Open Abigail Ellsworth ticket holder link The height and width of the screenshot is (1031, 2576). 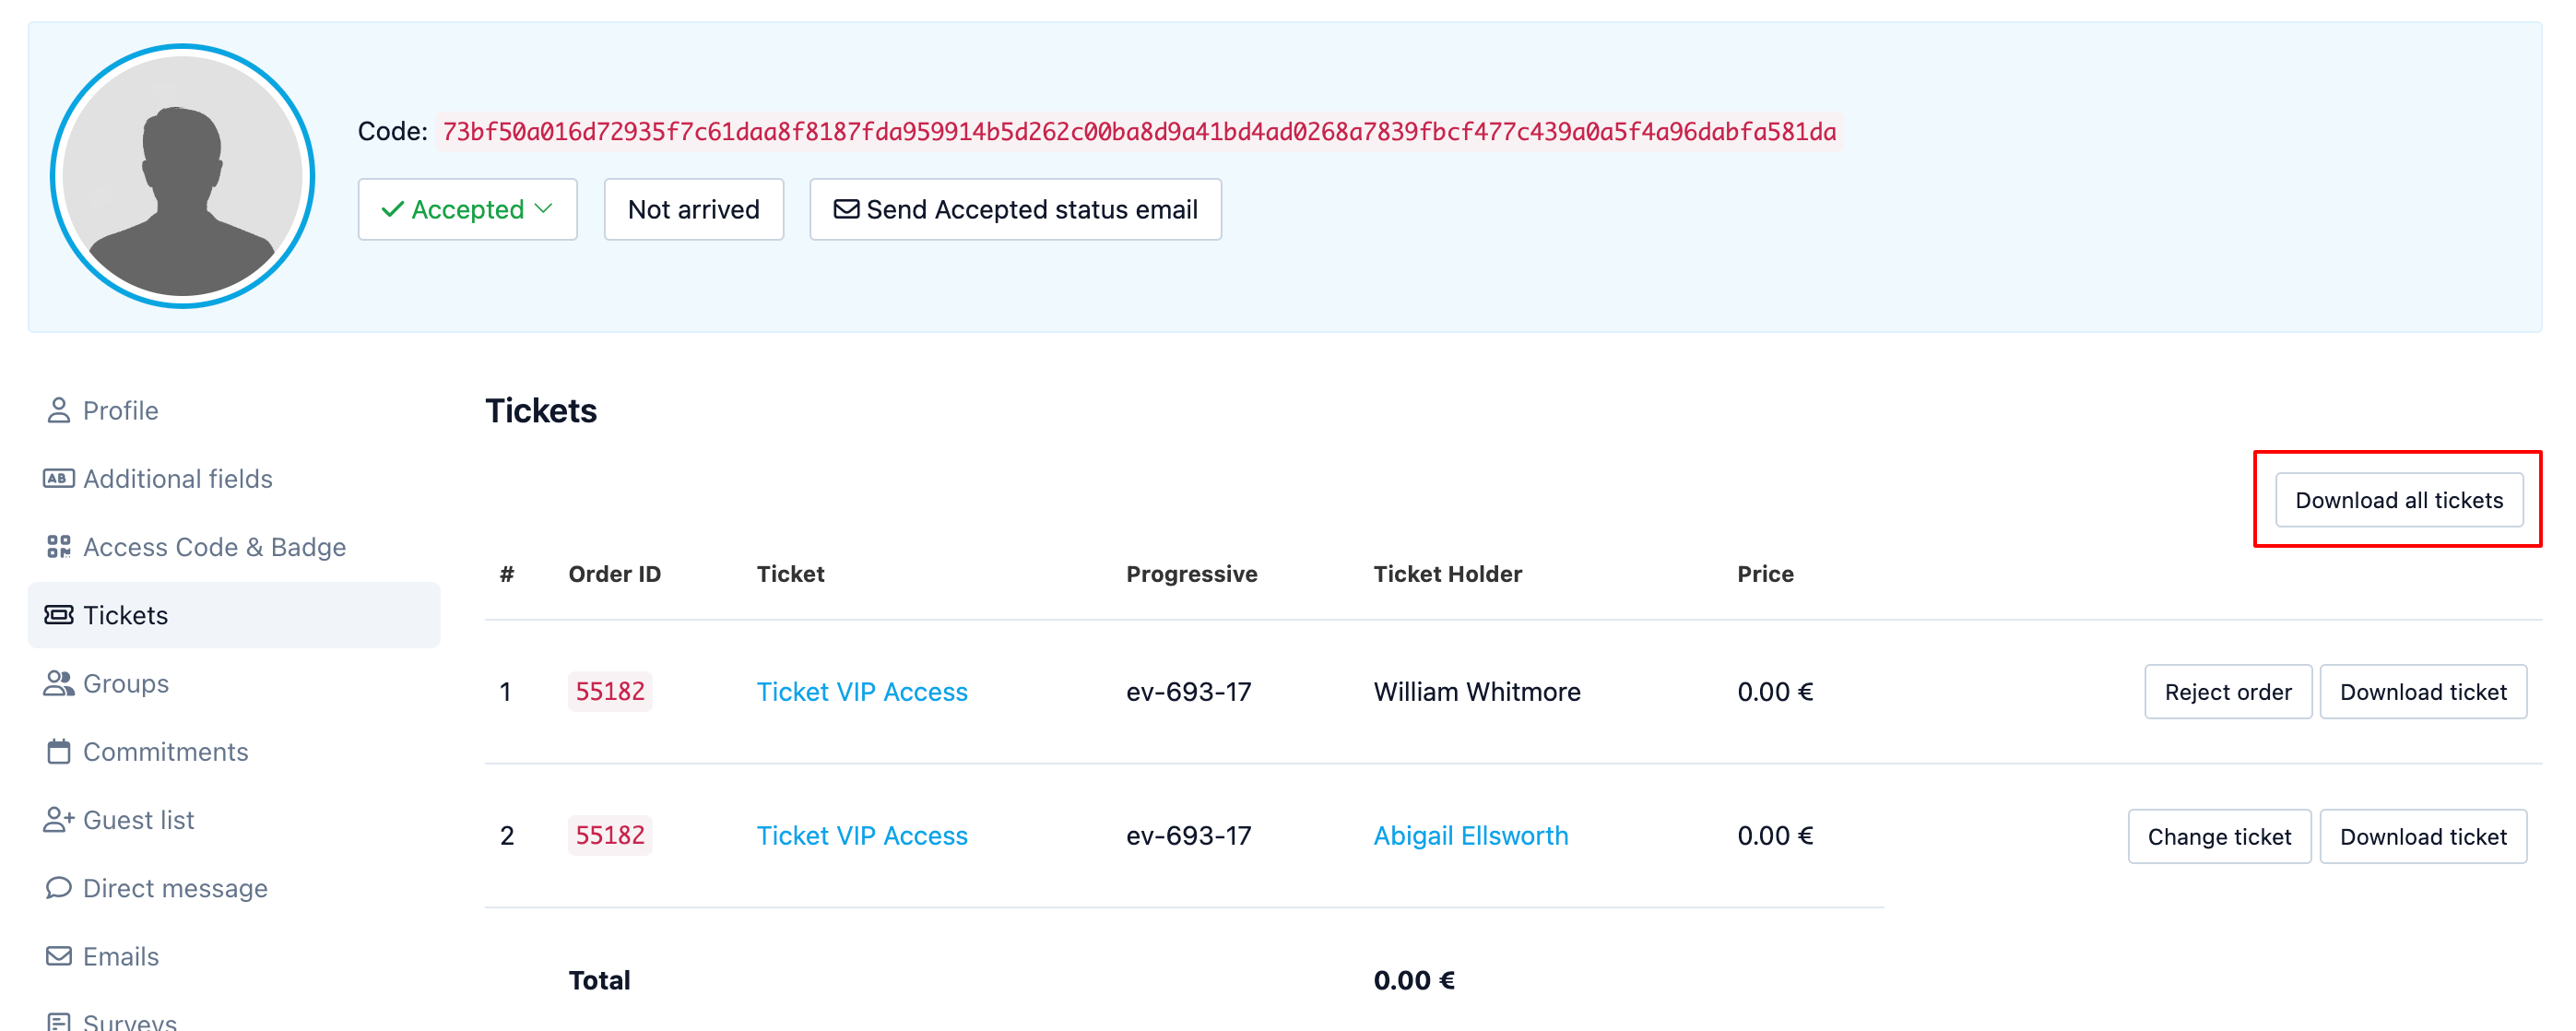[x=1470, y=836]
